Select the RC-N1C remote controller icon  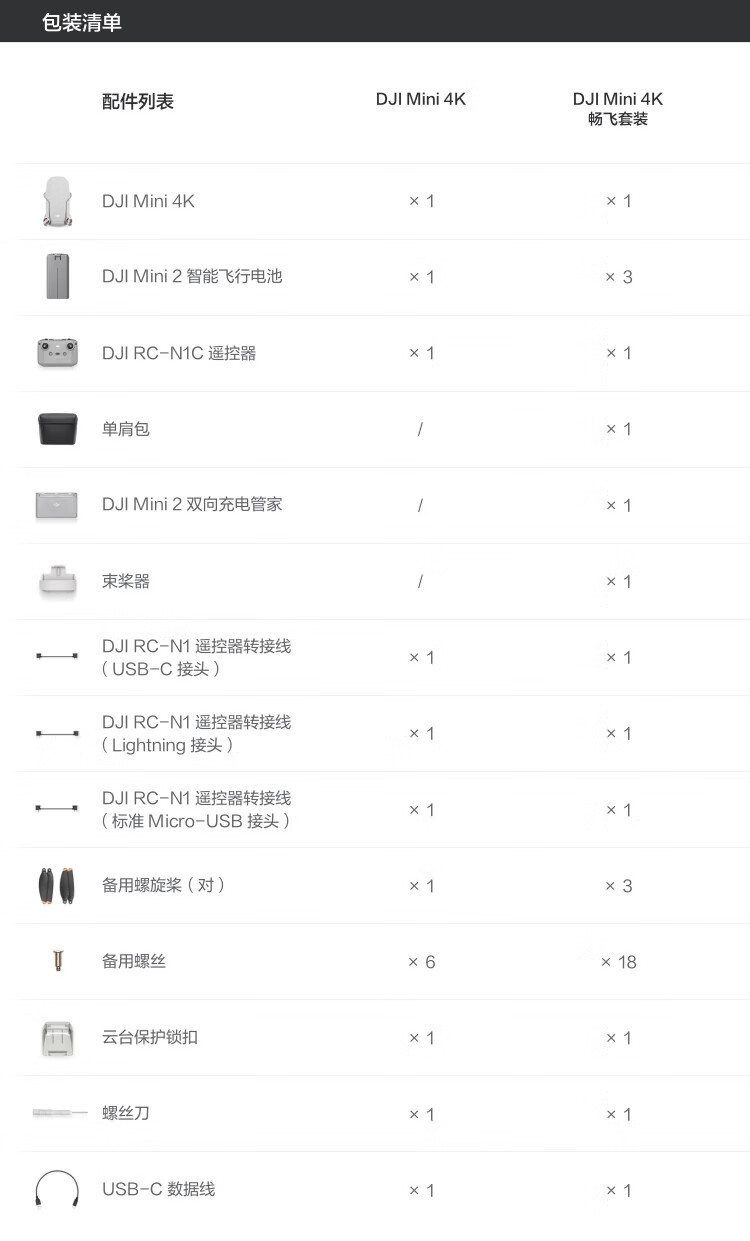[57, 353]
